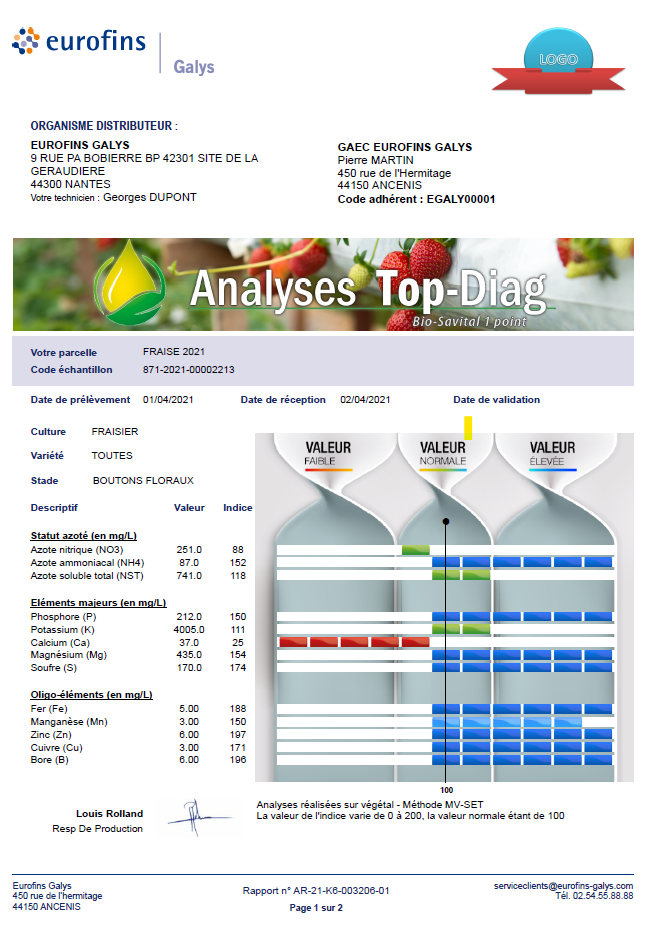This screenshot has height=929, width=656.
Task: Click the red bar for Calcium
Action: (354, 642)
